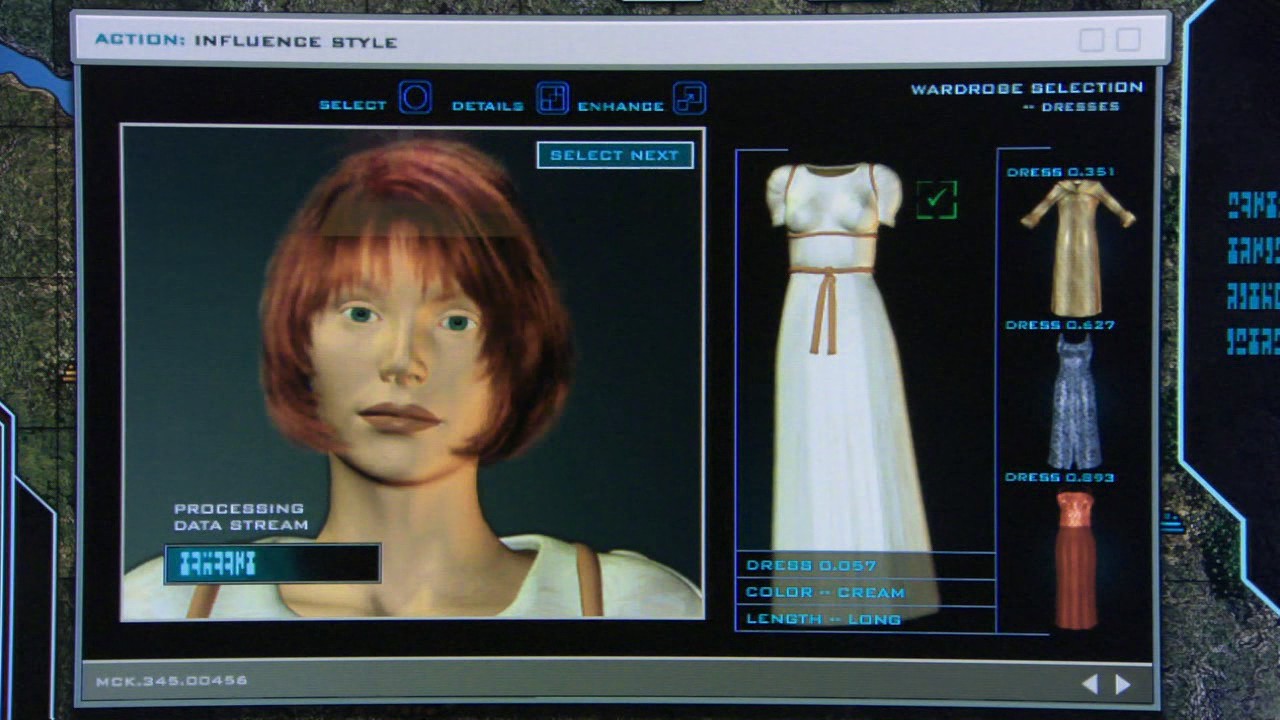Click the DRESS 0.351 label

[1060, 172]
